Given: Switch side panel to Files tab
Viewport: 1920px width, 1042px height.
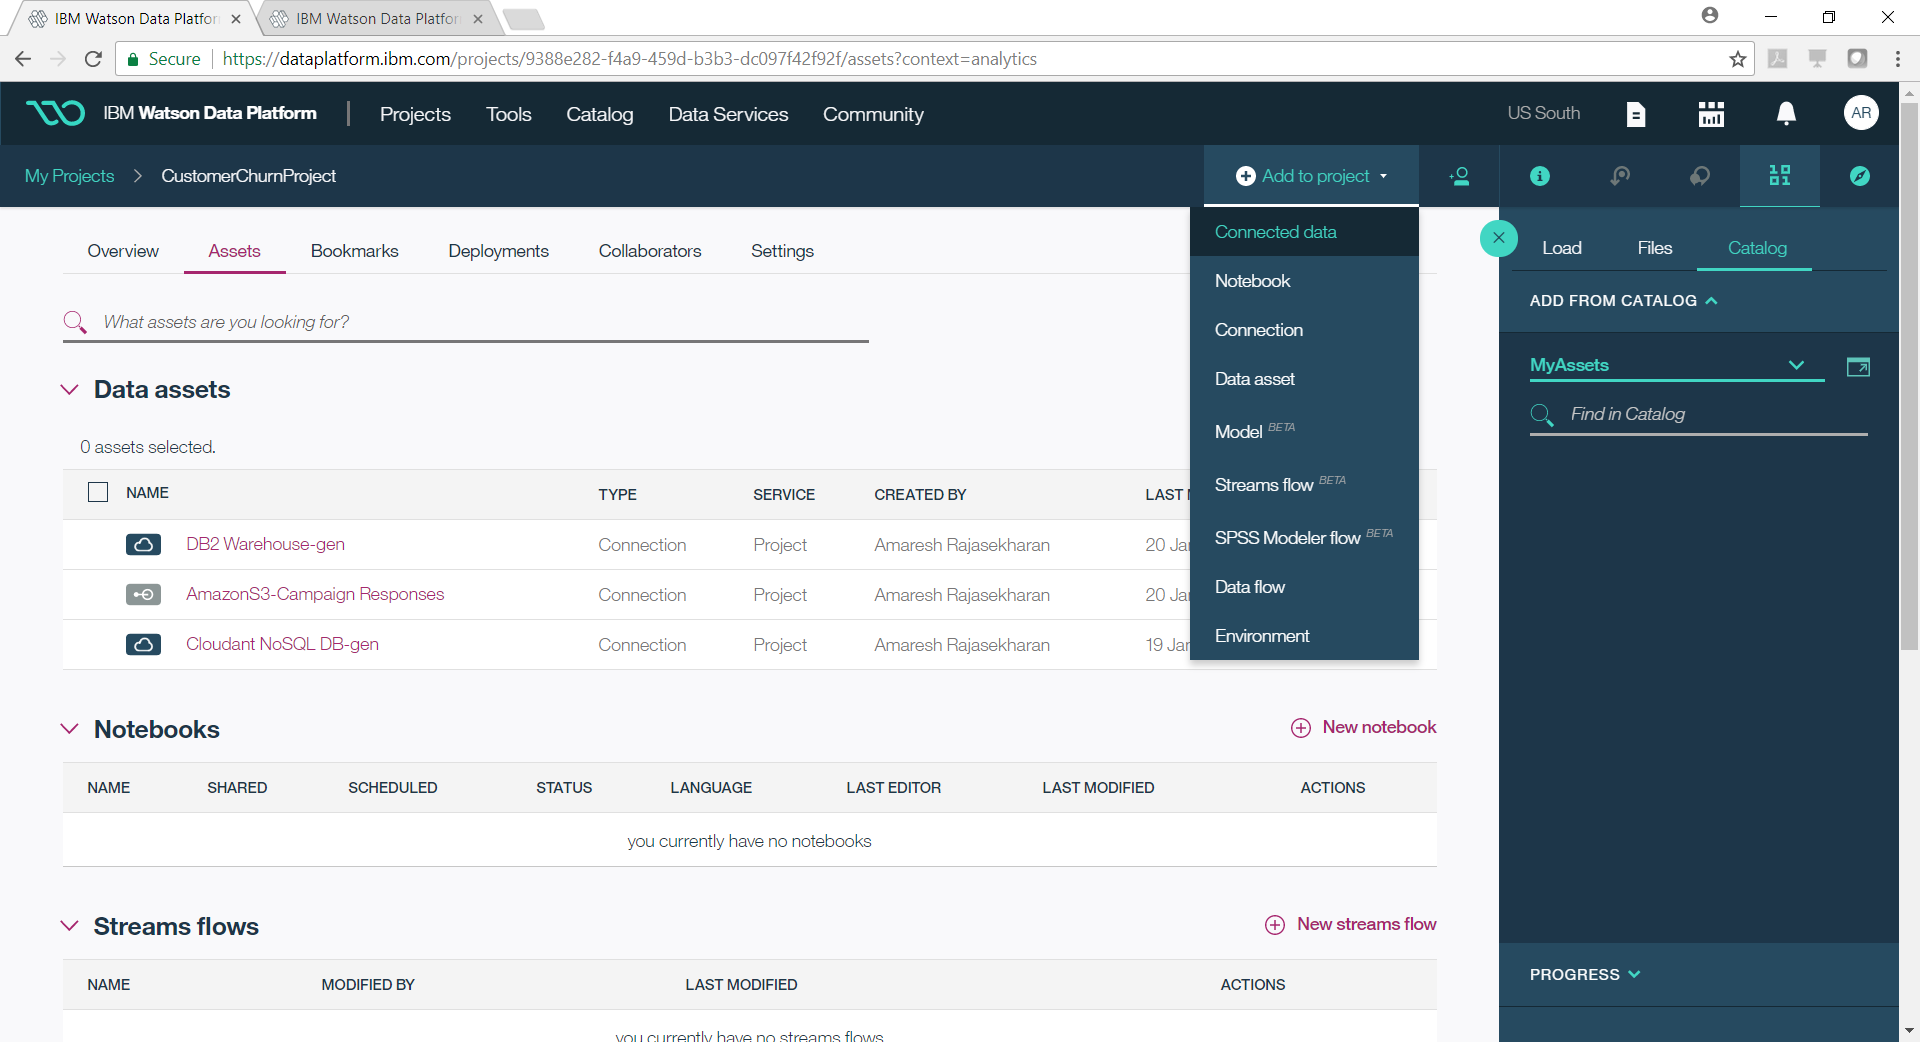Looking at the screenshot, I should [x=1654, y=248].
